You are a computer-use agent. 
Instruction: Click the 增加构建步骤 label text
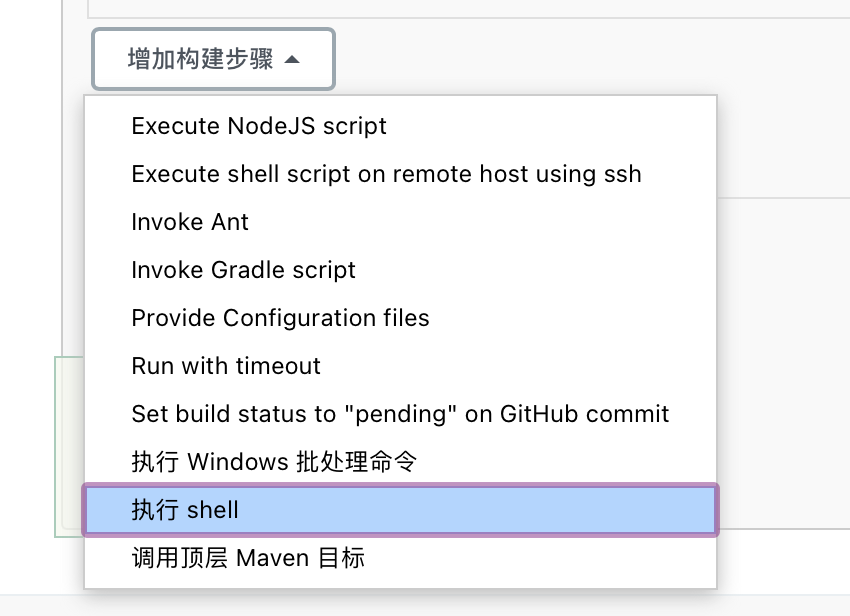click(x=201, y=59)
